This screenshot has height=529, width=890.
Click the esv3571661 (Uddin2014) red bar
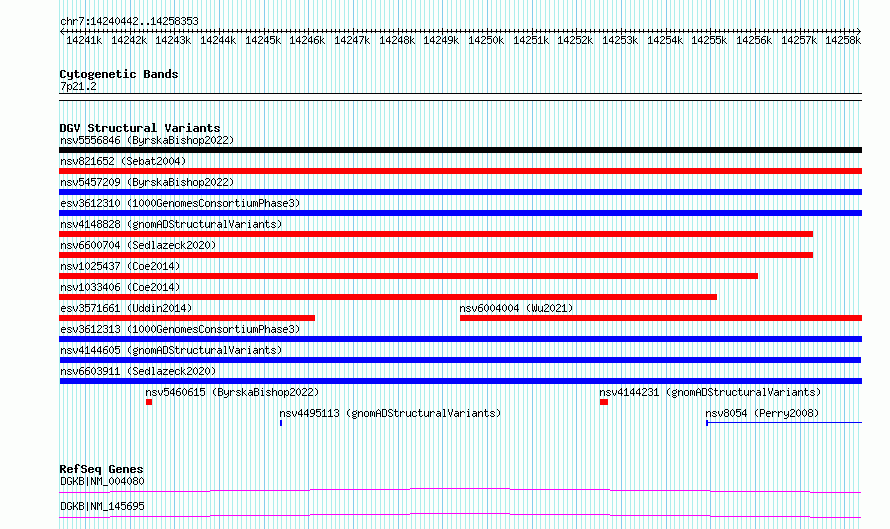pyautogui.click(x=187, y=318)
